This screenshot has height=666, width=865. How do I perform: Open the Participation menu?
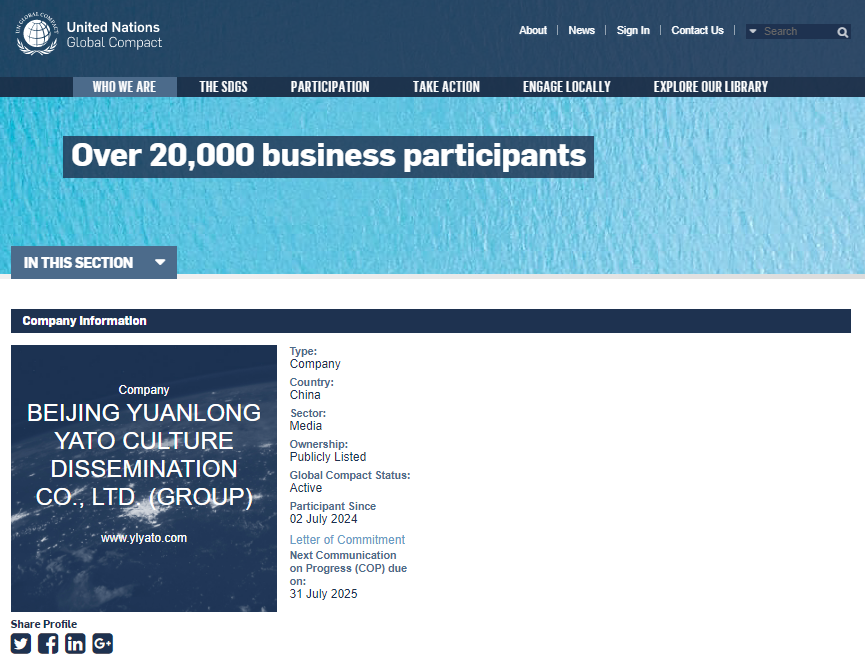330,87
